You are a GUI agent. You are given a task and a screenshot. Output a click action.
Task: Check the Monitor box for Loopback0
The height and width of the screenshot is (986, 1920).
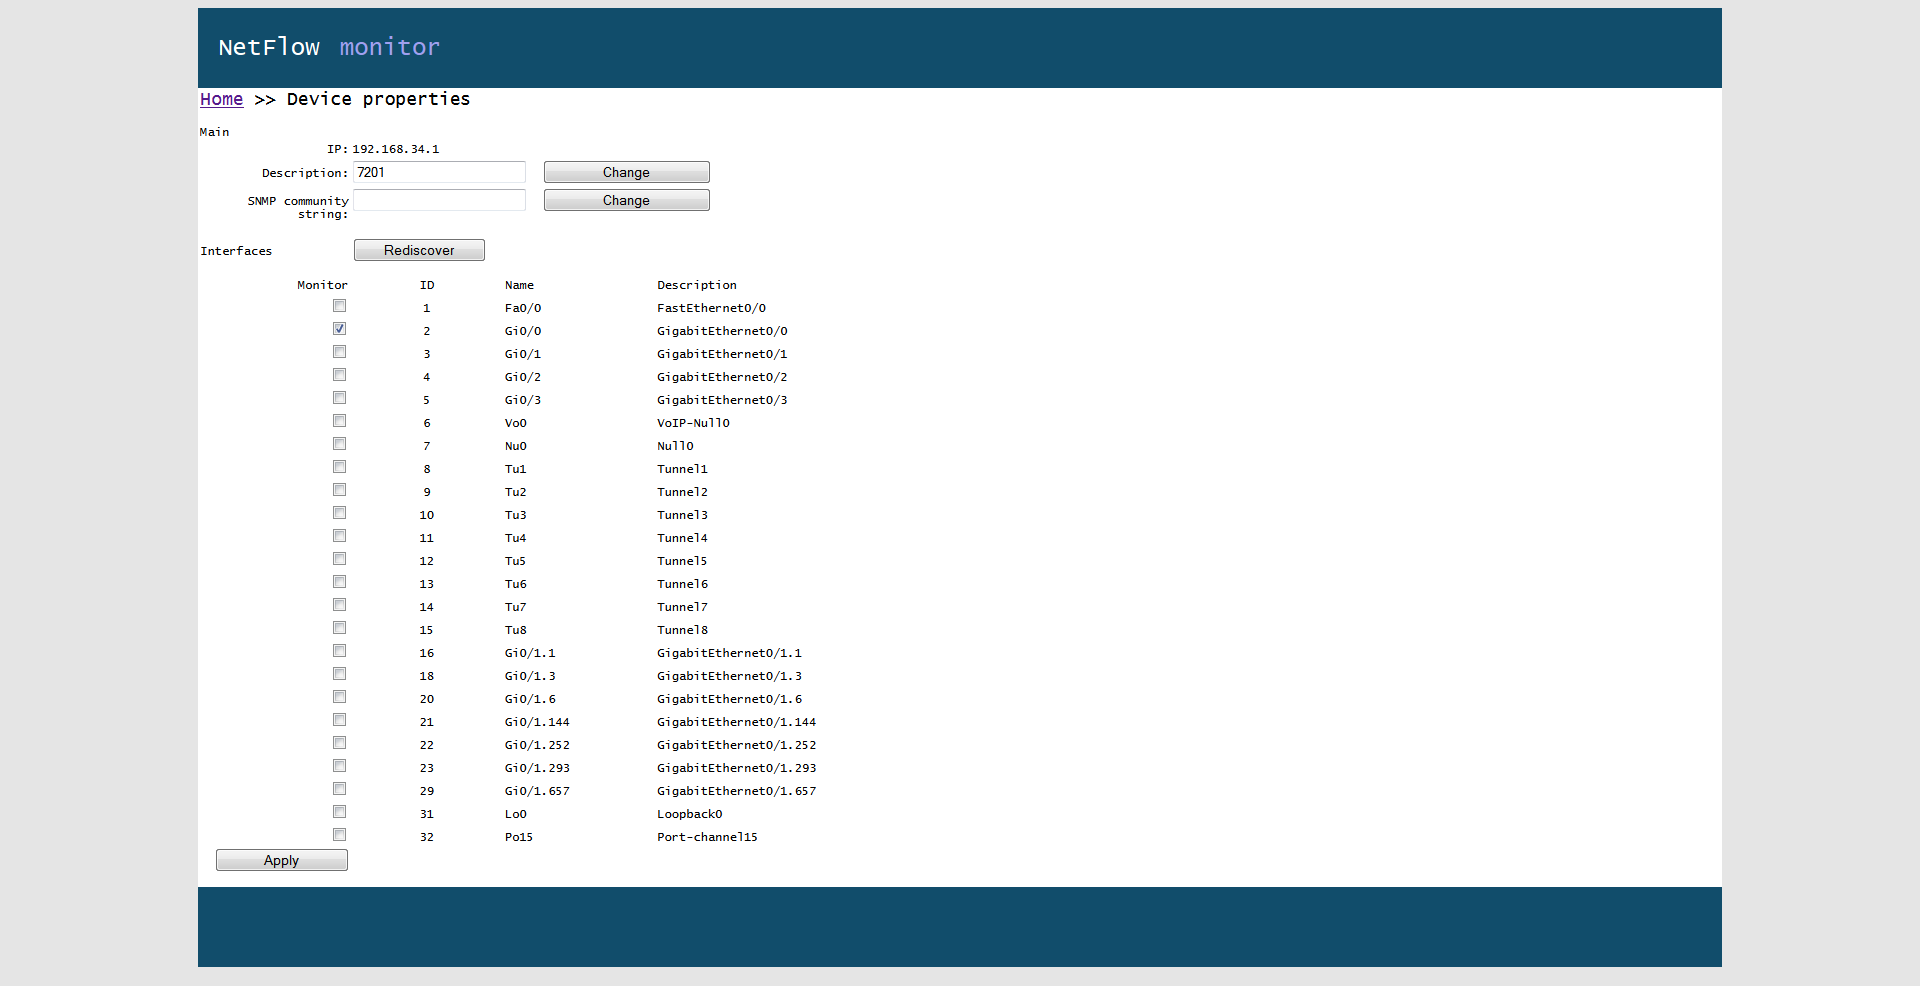click(x=339, y=811)
